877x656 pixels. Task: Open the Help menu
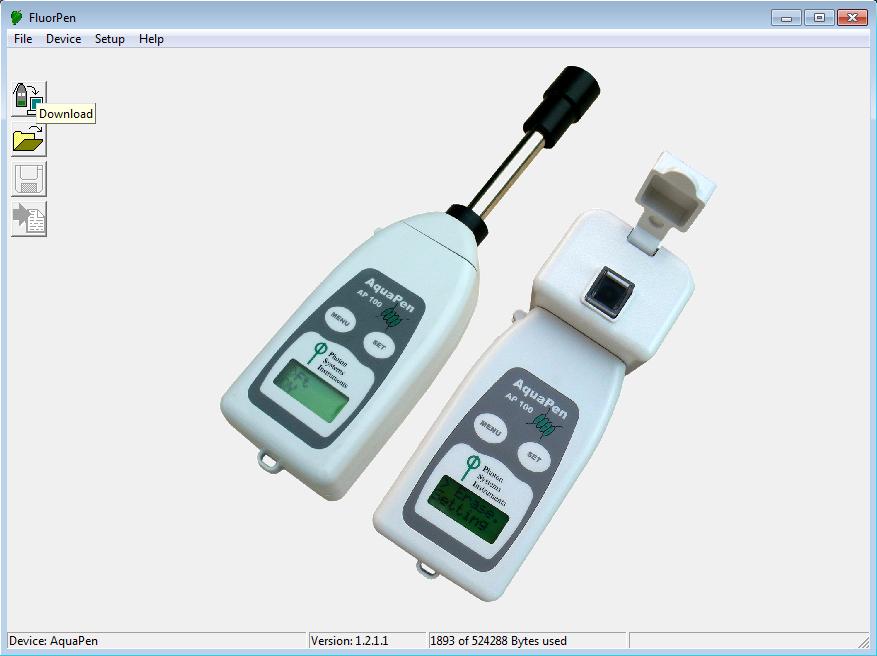coord(151,39)
